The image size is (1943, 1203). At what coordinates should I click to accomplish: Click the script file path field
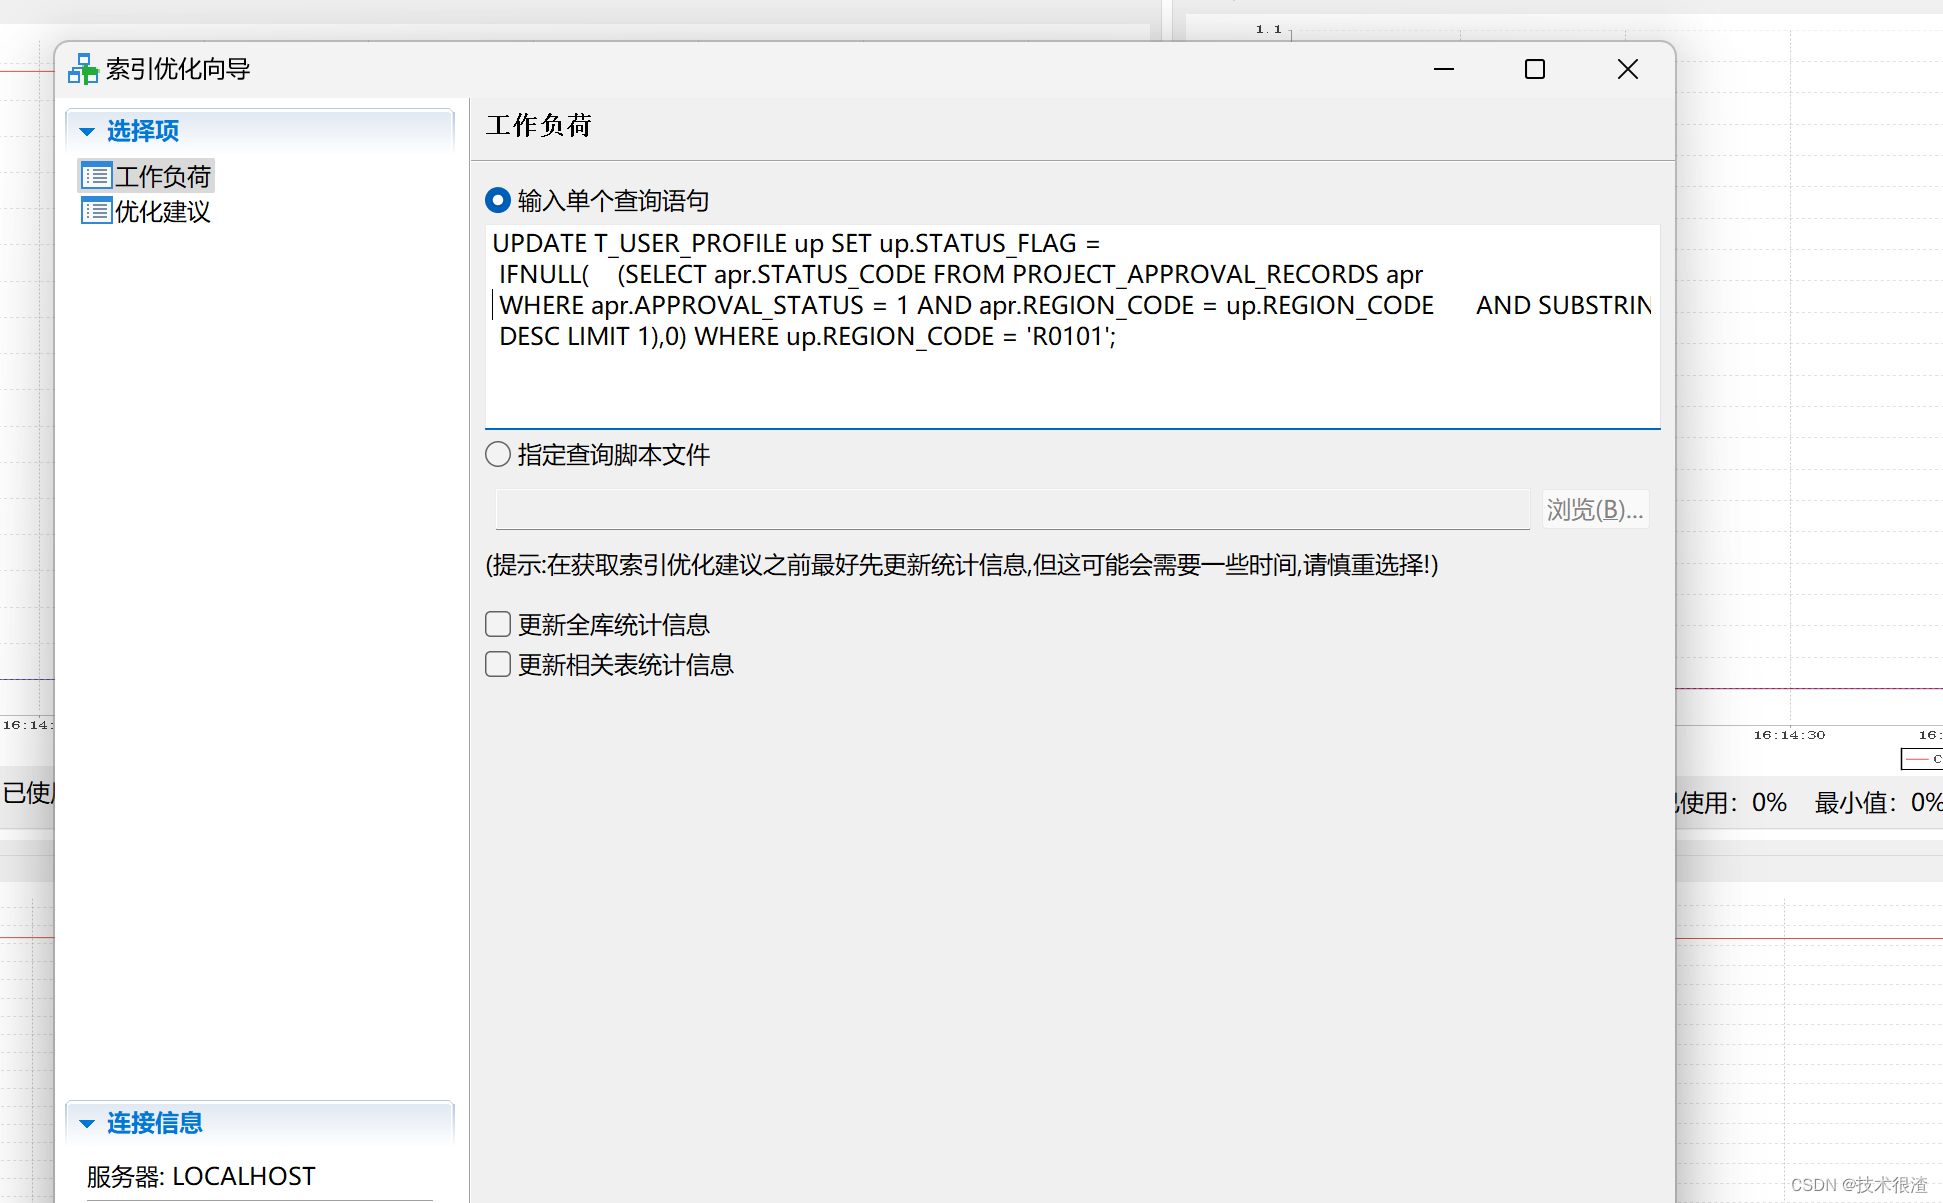click(x=1012, y=509)
